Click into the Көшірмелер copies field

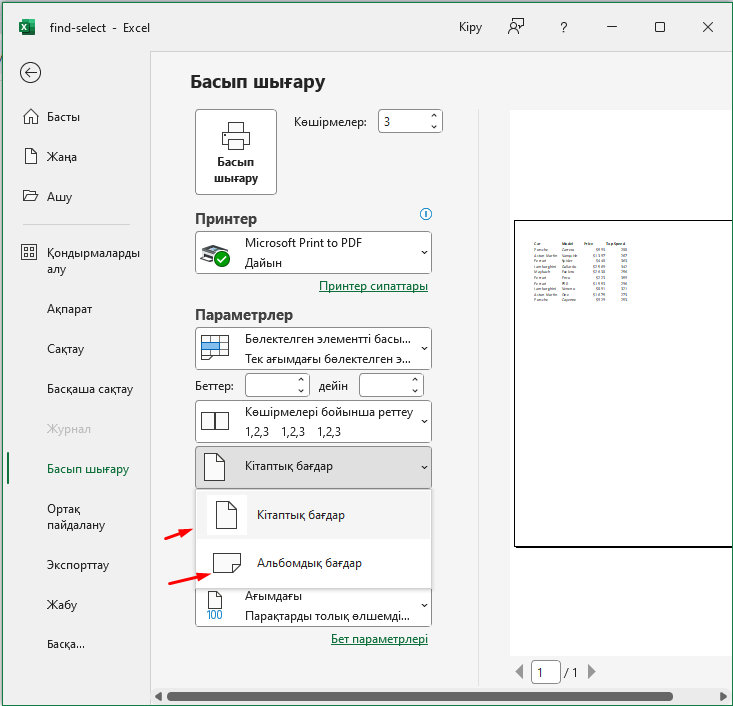[x=404, y=122]
